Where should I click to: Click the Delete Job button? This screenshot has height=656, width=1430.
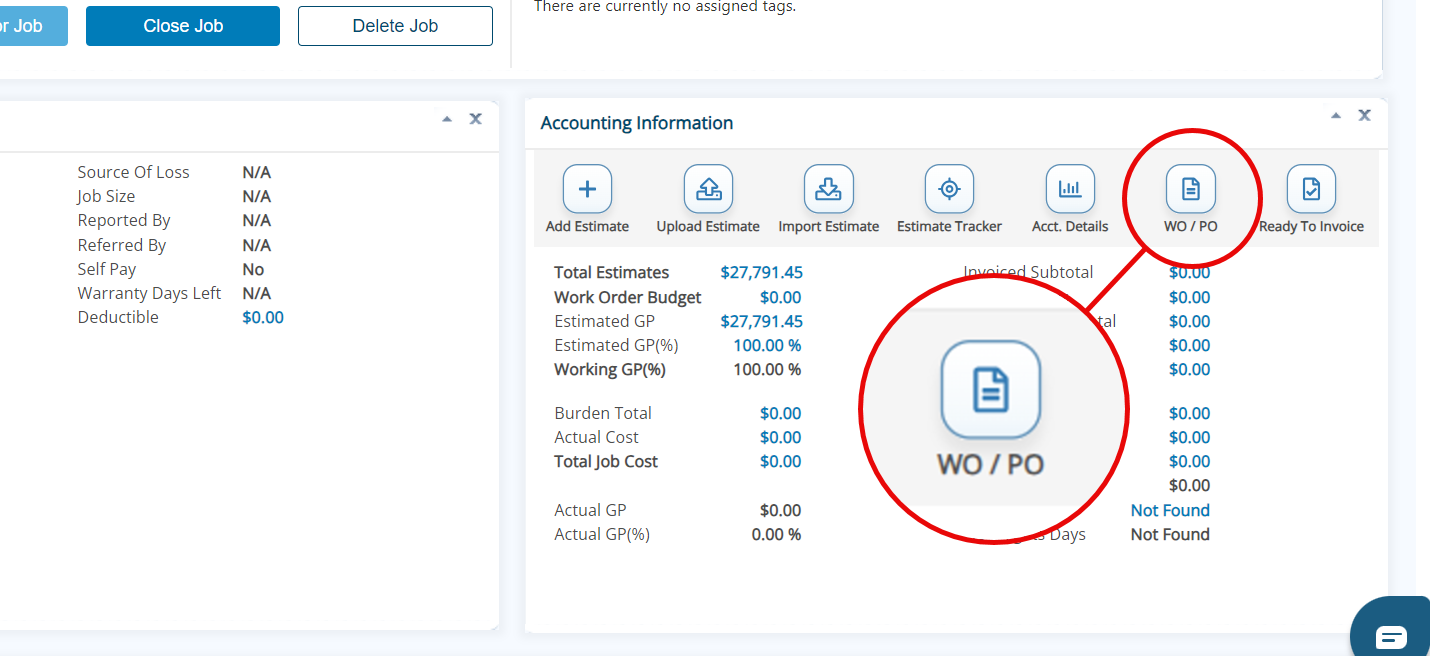coord(395,26)
